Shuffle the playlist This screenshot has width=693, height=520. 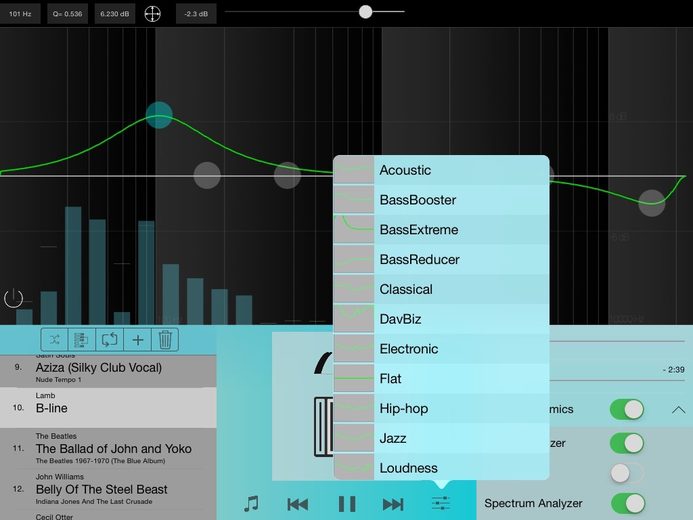point(54,340)
